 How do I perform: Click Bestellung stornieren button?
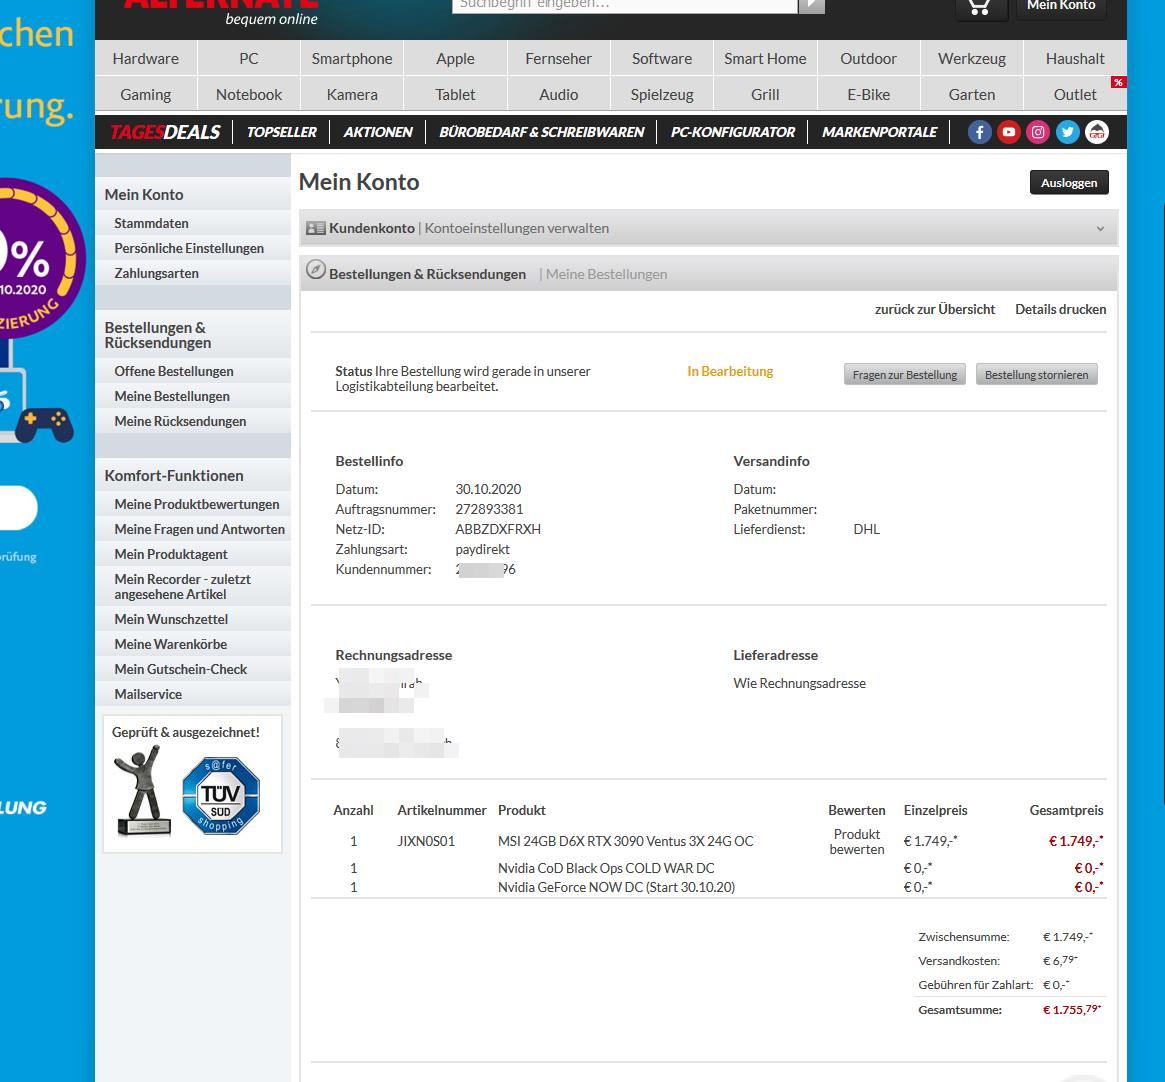pyautogui.click(x=1036, y=375)
